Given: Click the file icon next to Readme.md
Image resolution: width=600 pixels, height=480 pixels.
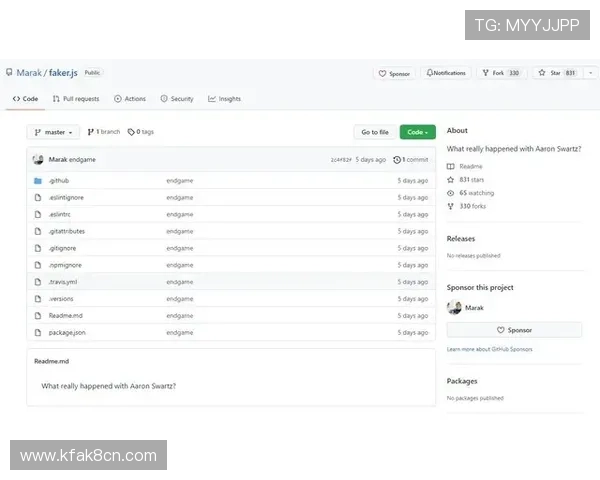Looking at the screenshot, I should click(x=38, y=315).
